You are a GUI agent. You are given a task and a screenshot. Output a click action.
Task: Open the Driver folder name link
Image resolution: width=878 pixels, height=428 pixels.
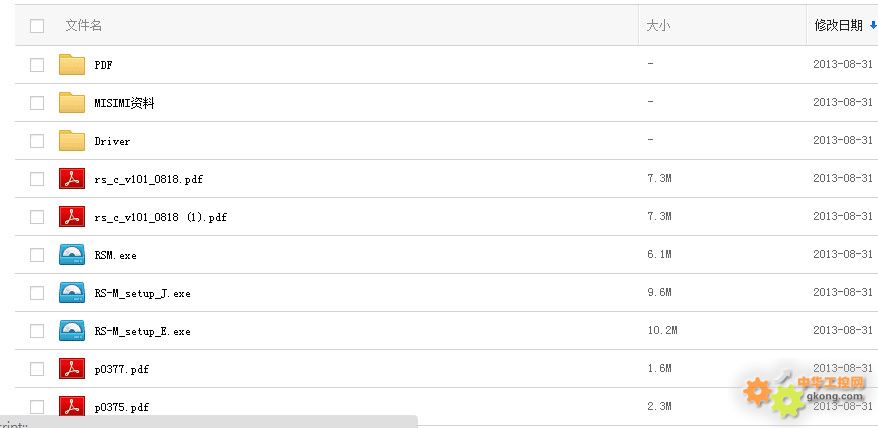pos(112,141)
